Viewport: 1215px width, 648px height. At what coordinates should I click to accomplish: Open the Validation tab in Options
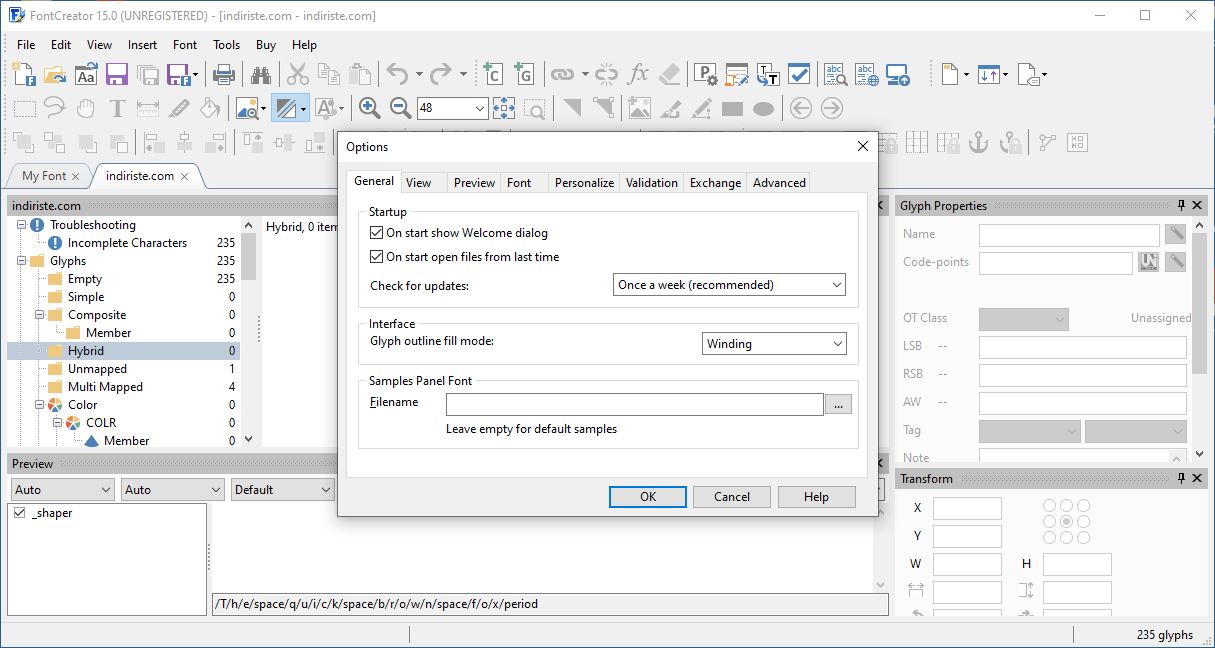652,182
